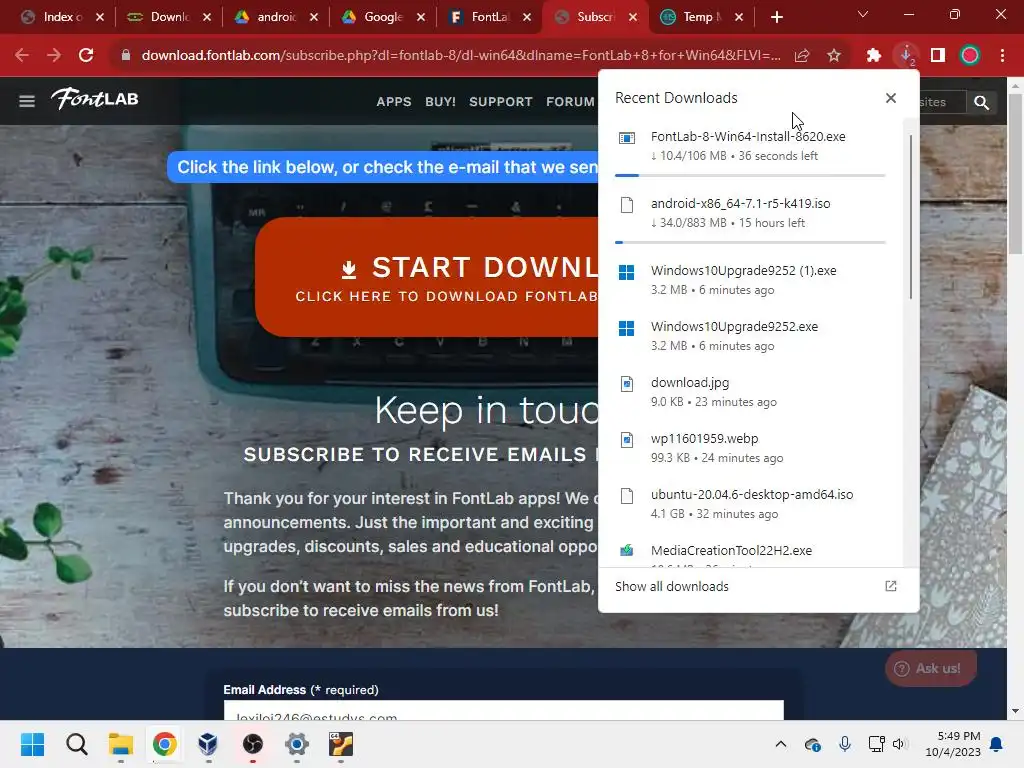1024x768 pixels.
Task: Click the ubuntu-20.04.6 iso file icon
Action: (627, 496)
